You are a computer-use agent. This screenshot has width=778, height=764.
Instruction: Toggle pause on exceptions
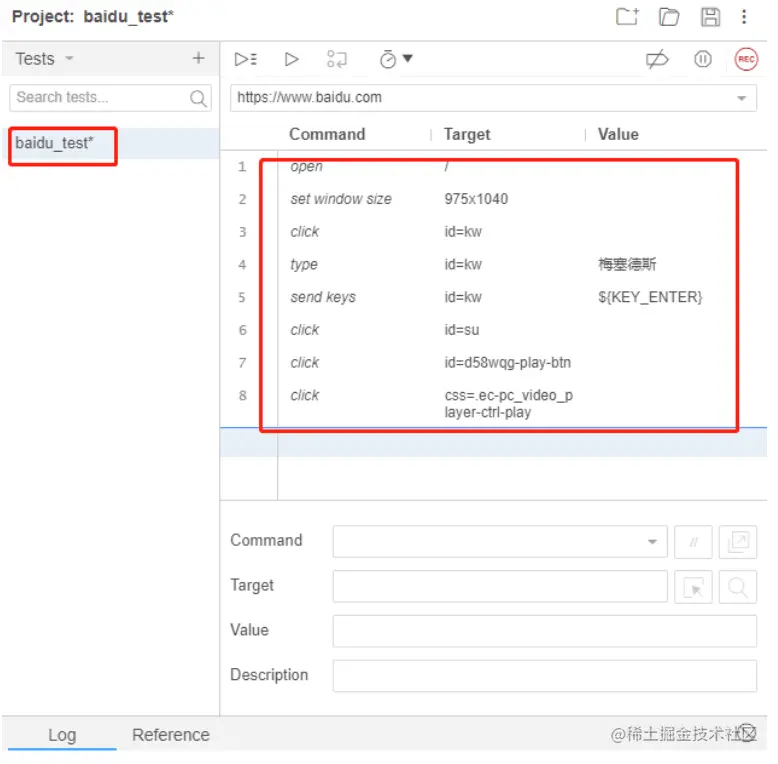[703, 59]
